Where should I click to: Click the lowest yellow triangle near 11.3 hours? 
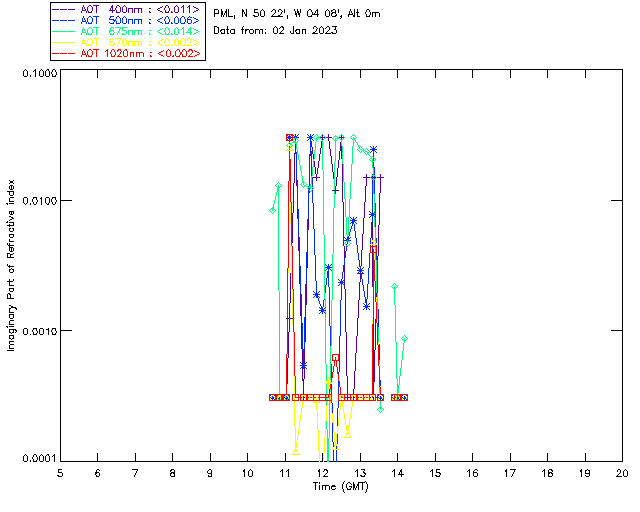296,452
